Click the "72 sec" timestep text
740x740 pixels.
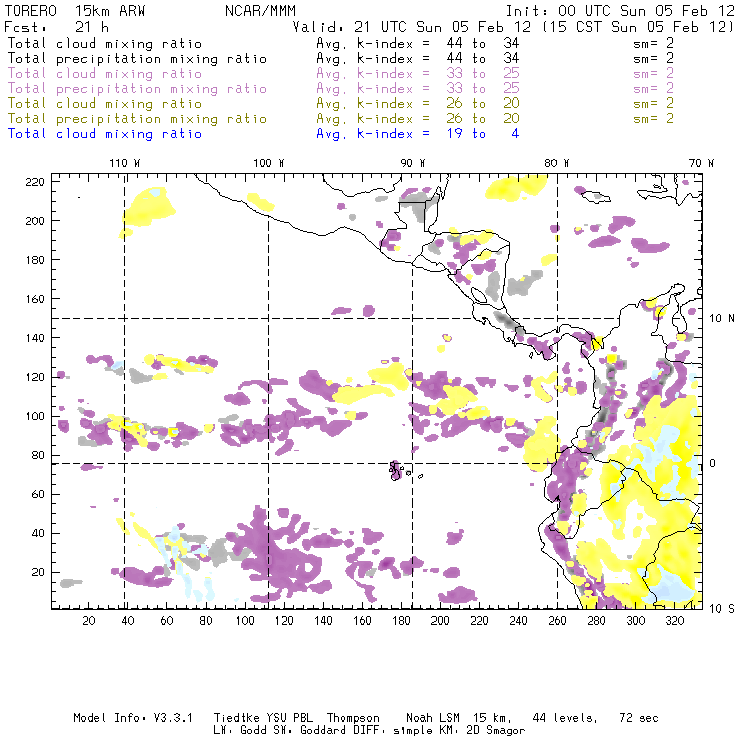tap(639, 718)
